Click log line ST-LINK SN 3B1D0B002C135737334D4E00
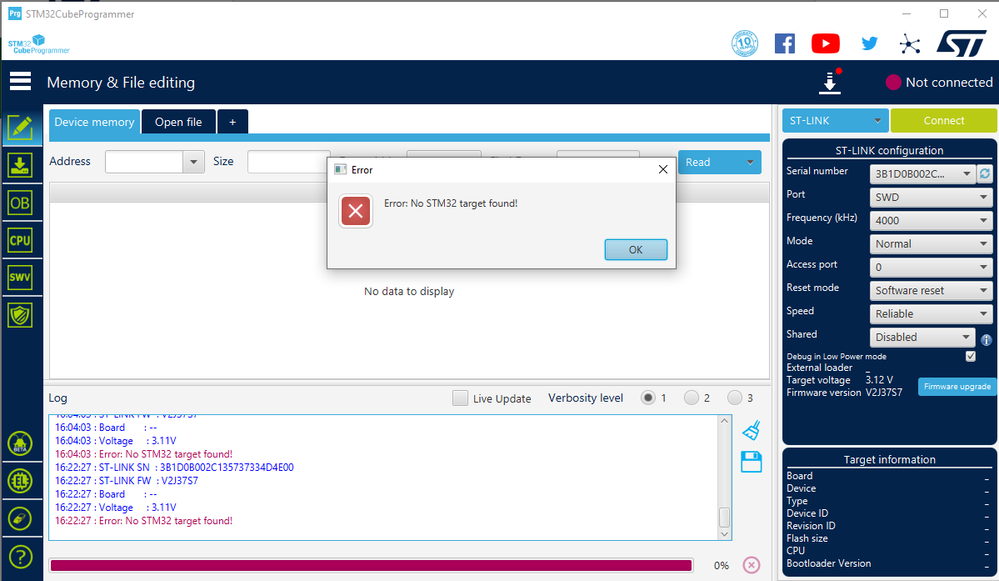The image size is (999, 581). pos(174,468)
